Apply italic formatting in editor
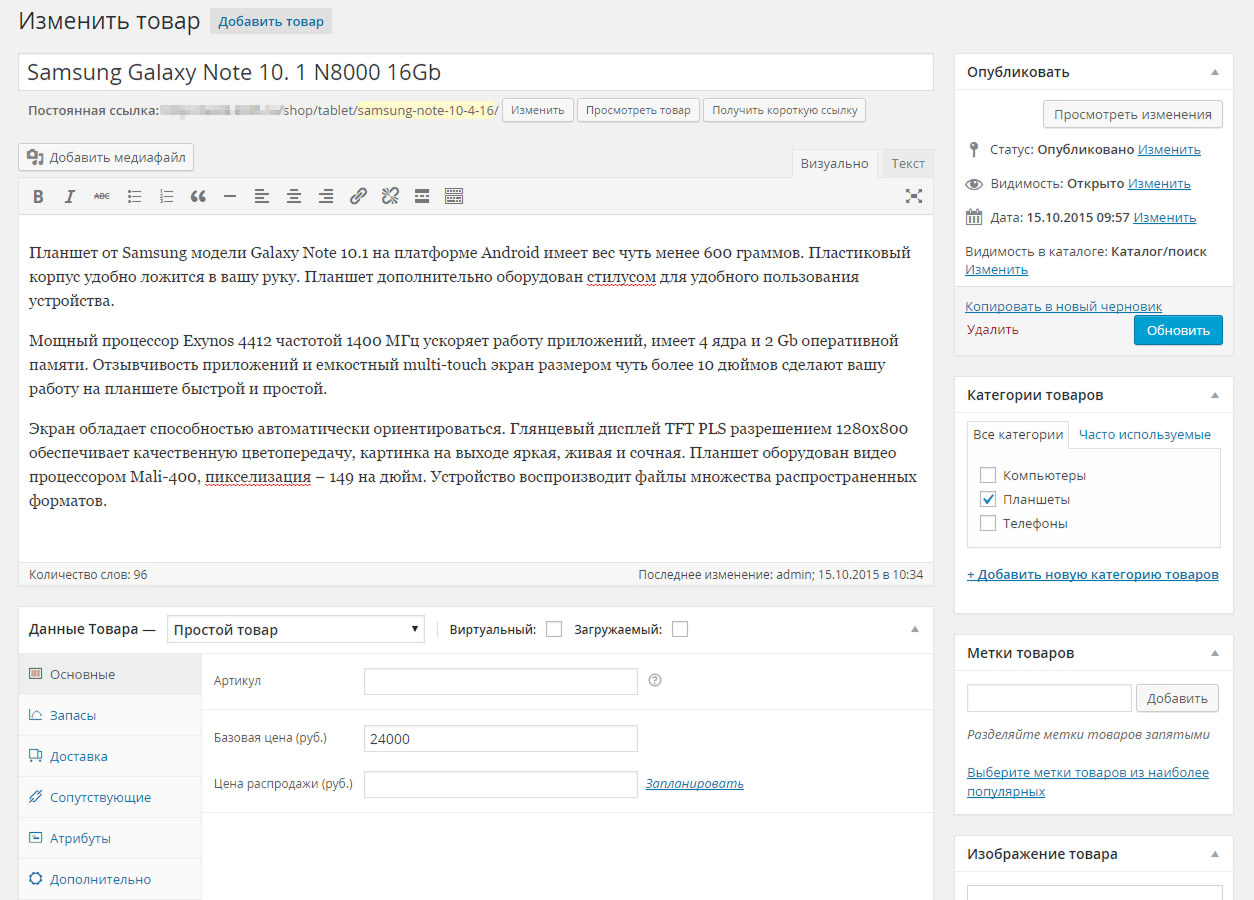Image resolution: width=1254 pixels, height=900 pixels. pyautogui.click(x=70, y=196)
